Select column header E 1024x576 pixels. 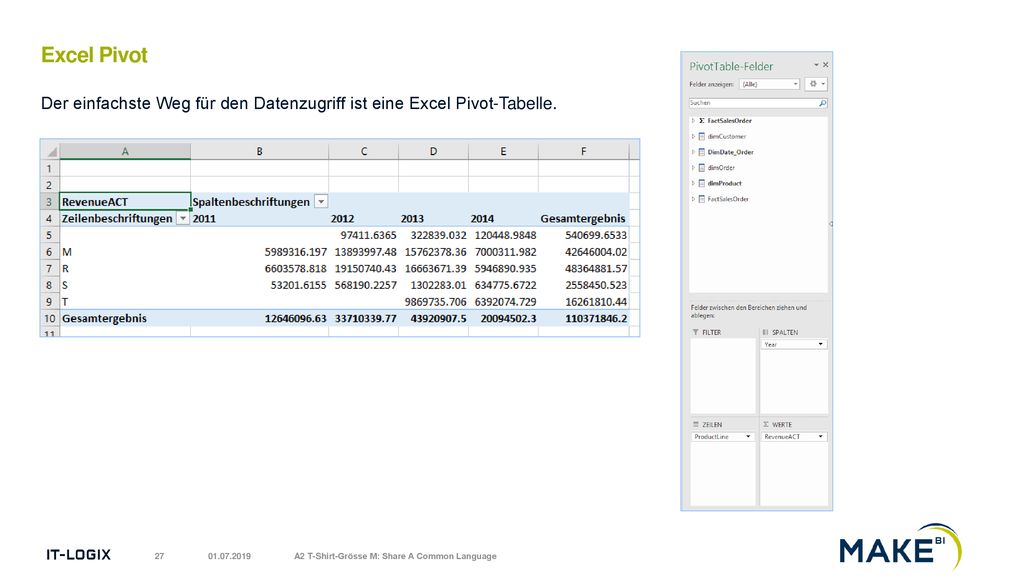pyautogui.click(x=504, y=152)
